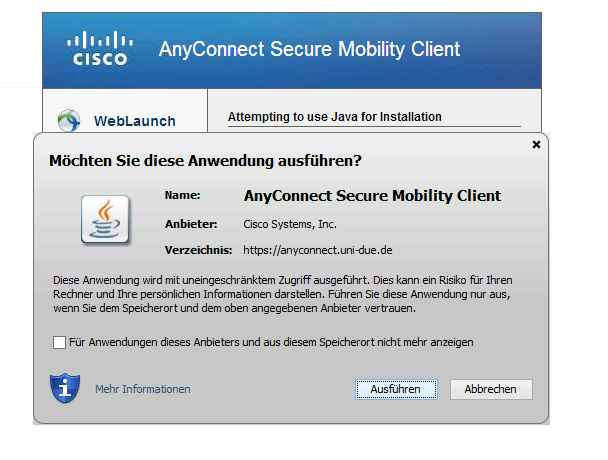Enable the 'nicht mehr anzeigen' checkbox
Screen dimensions: 608x460
60,343
